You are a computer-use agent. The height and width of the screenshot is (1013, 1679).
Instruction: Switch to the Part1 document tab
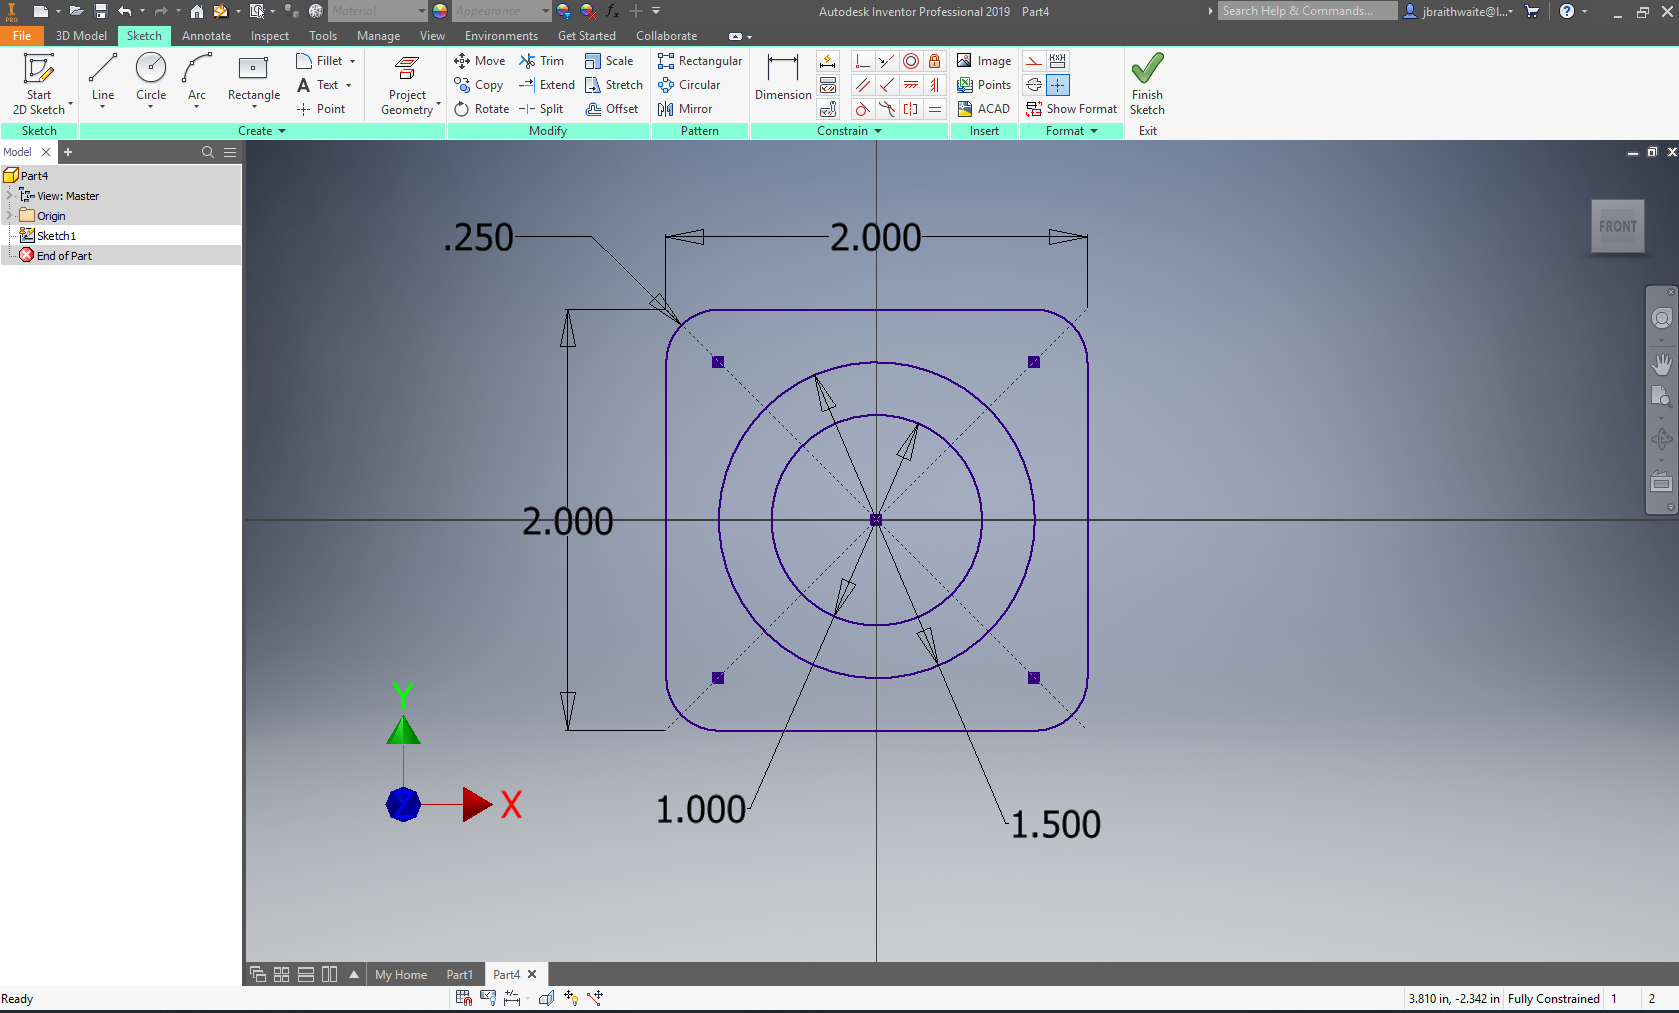pos(460,975)
